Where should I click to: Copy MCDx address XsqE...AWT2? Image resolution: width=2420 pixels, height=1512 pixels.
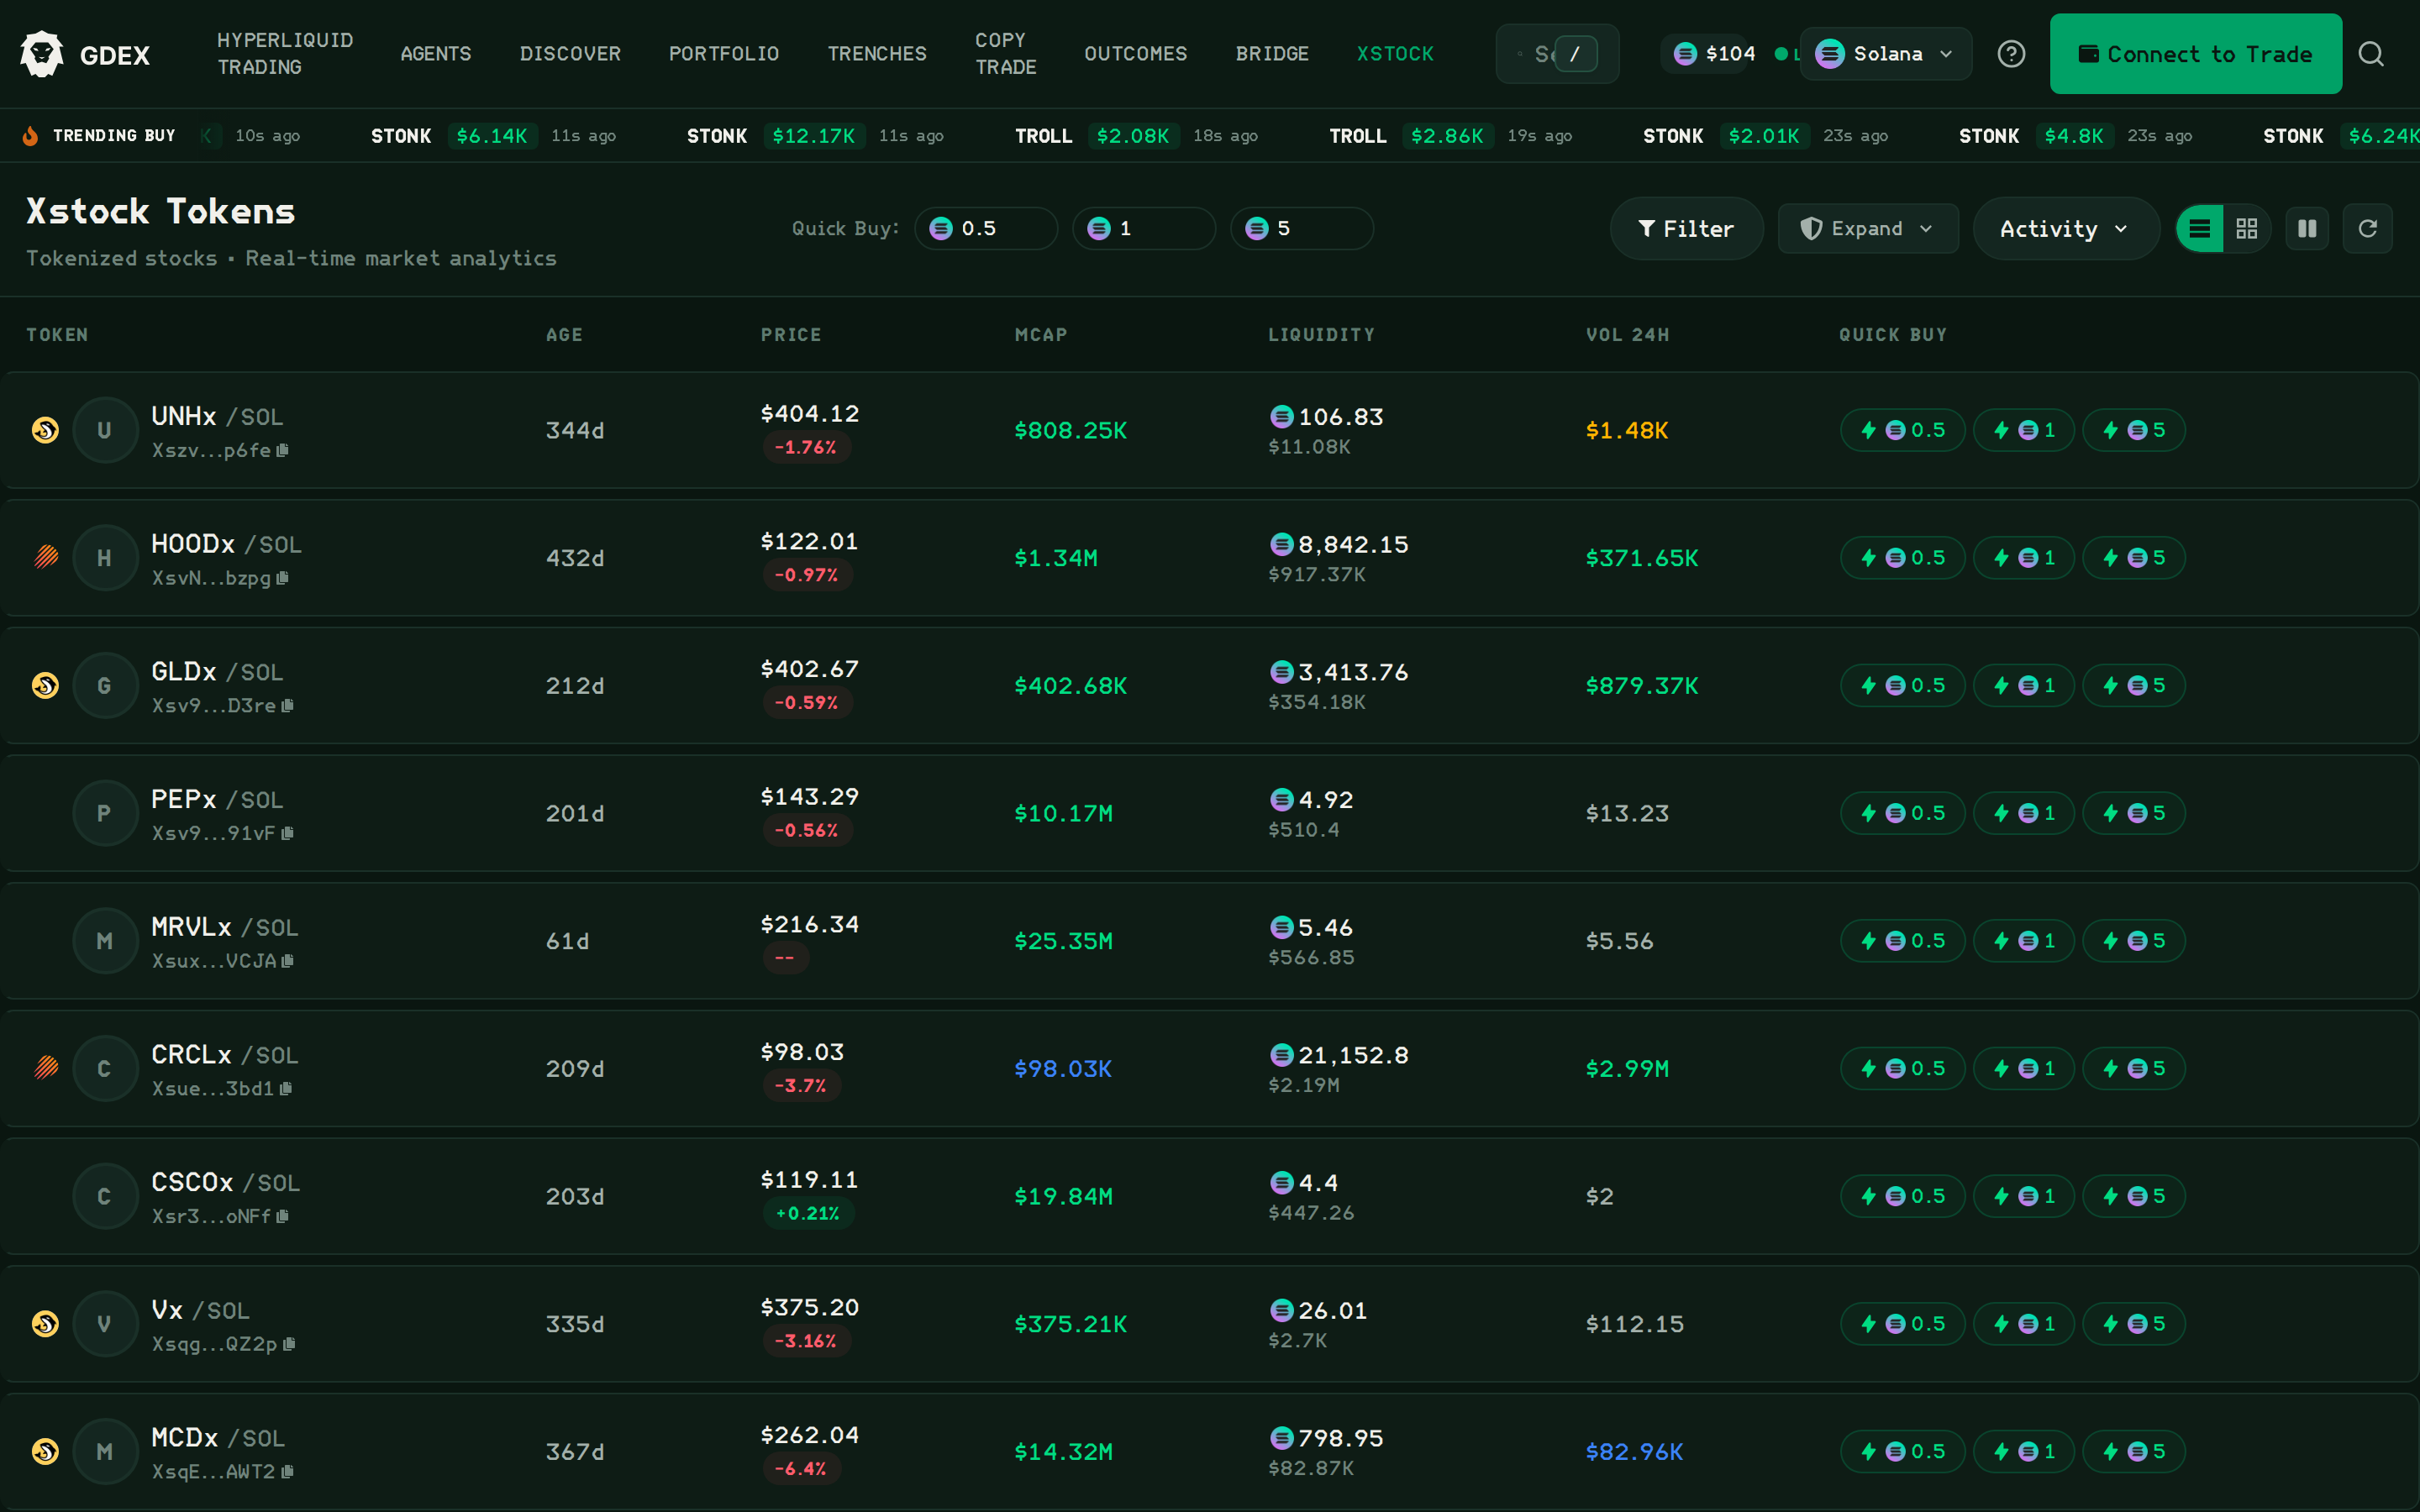pyautogui.click(x=288, y=1472)
